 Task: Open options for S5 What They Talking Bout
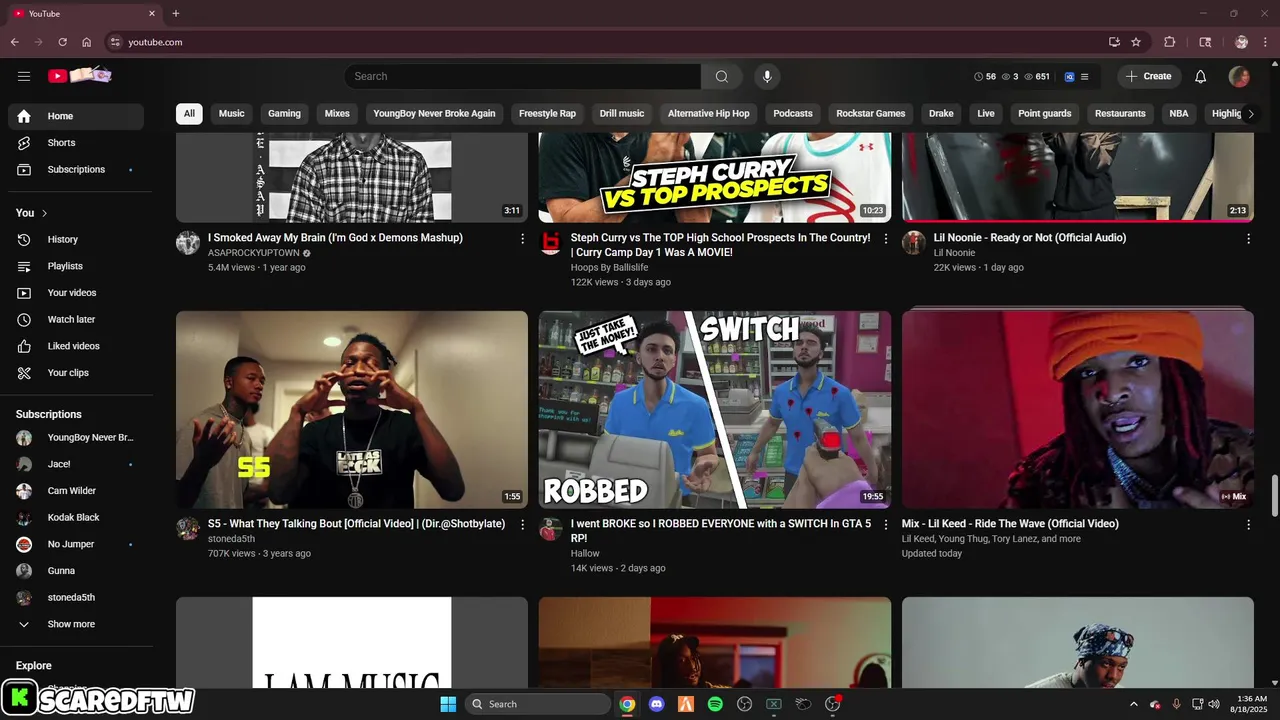(x=522, y=525)
